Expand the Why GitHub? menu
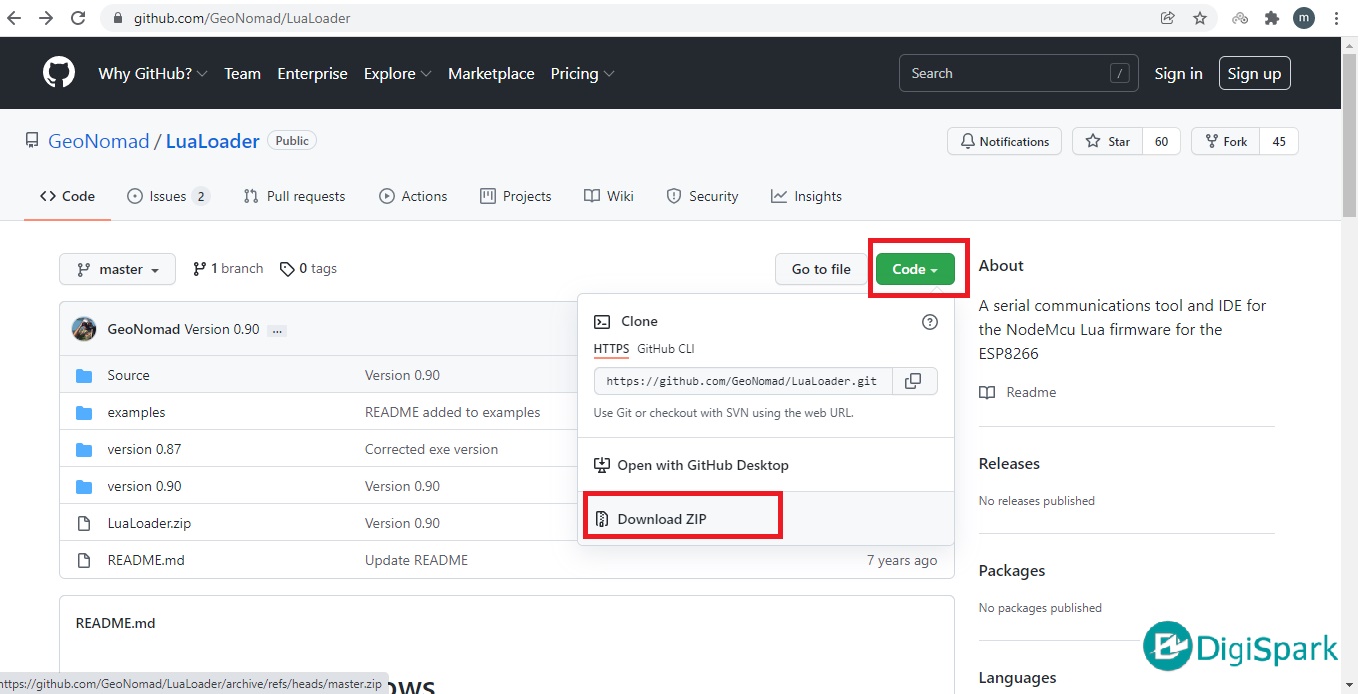This screenshot has width=1366, height=694. point(152,73)
